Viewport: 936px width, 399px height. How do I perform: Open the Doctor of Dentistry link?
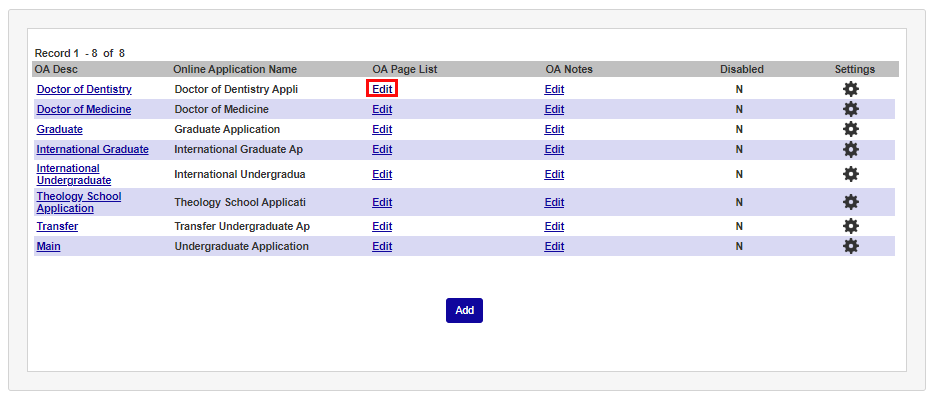pyautogui.click(x=84, y=90)
